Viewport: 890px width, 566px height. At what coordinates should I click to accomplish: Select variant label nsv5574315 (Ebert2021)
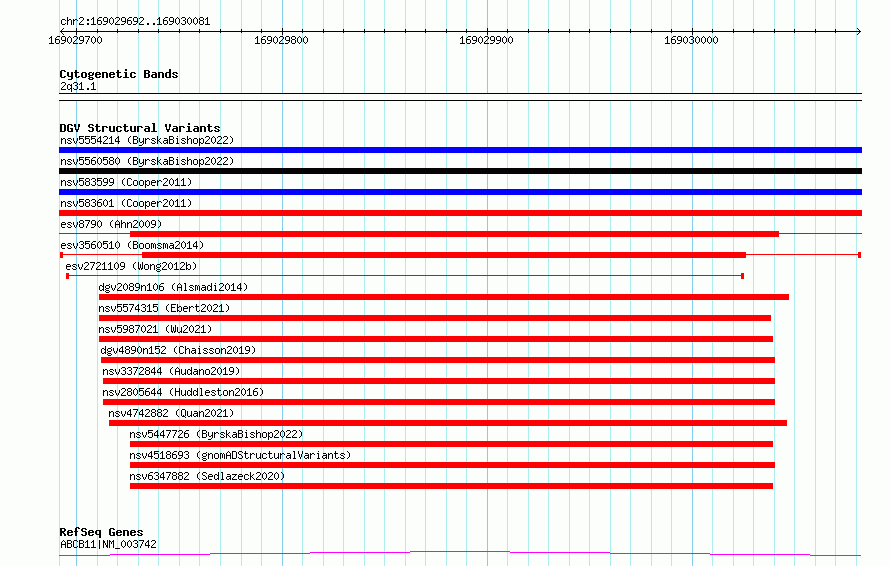click(x=164, y=308)
